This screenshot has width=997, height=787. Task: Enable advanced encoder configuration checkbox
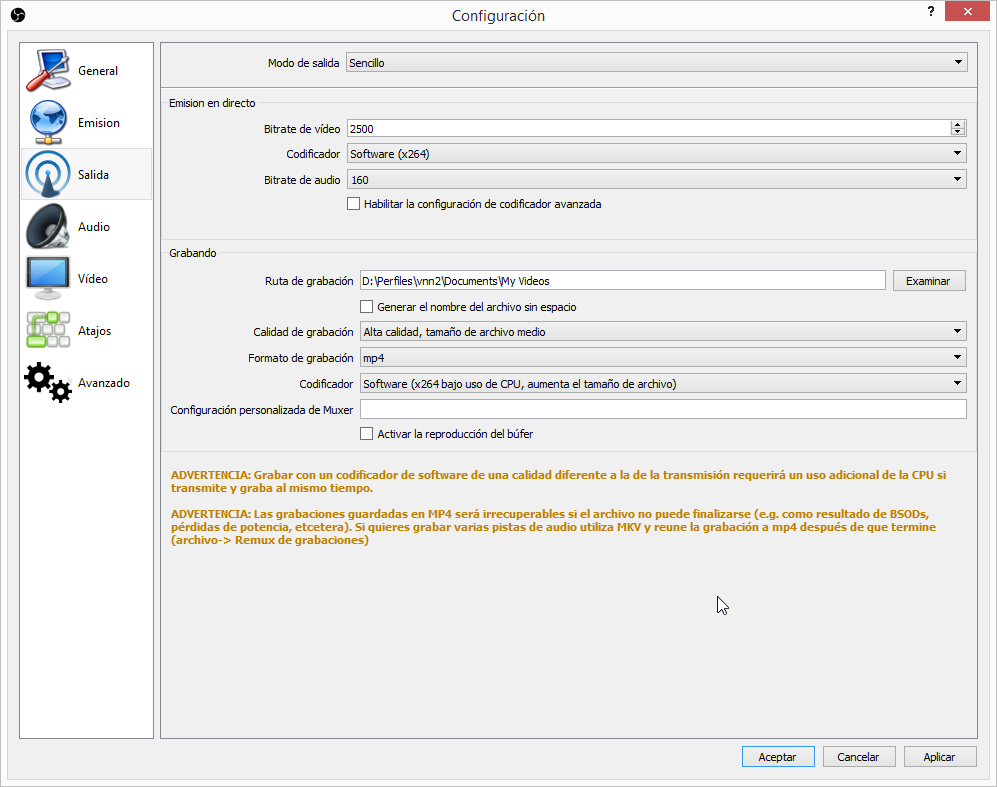pos(353,204)
